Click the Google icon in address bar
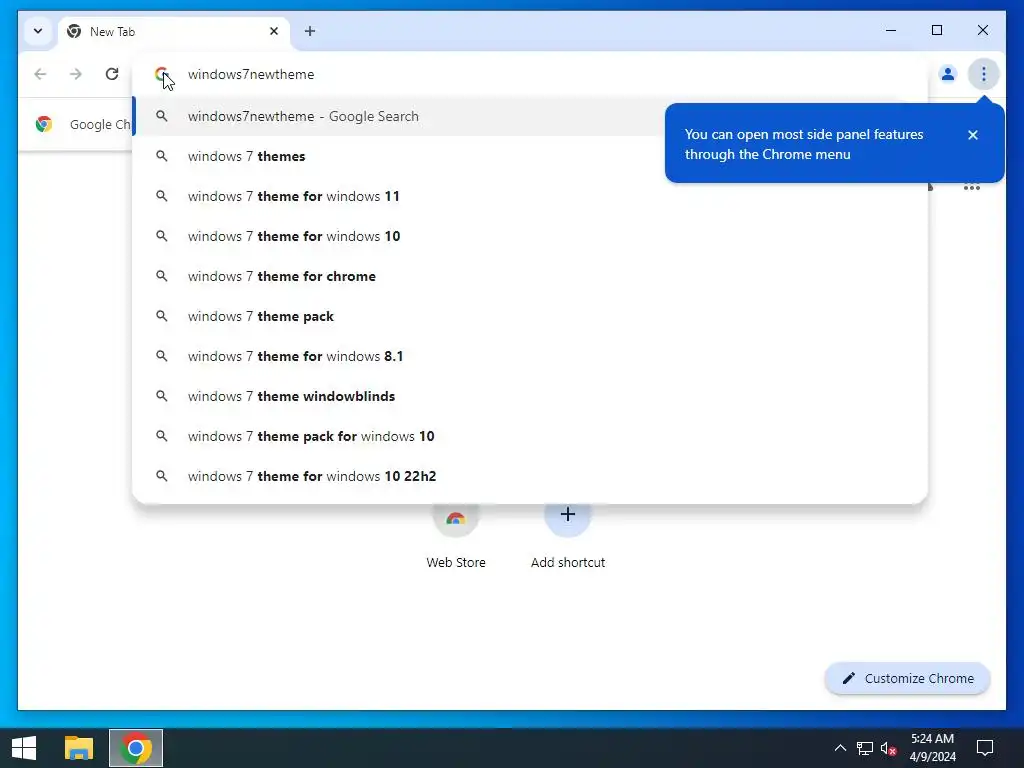 point(161,74)
